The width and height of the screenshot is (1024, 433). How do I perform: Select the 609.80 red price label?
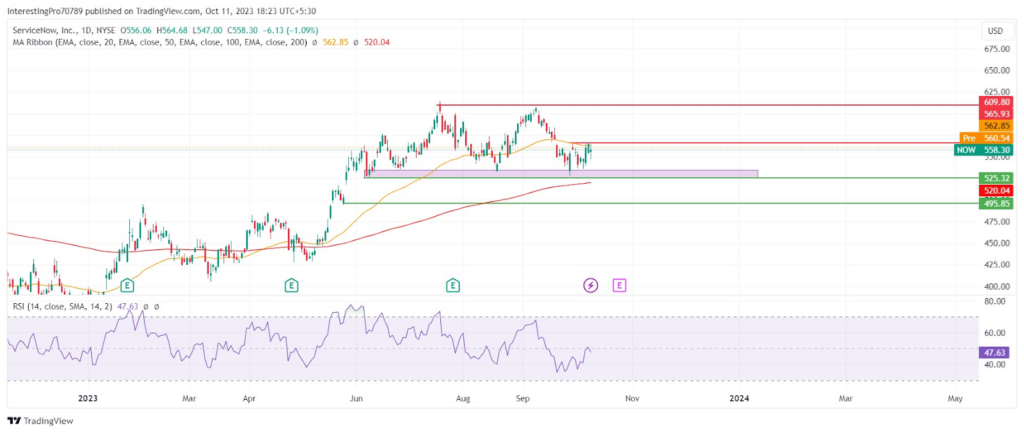(996, 103)
